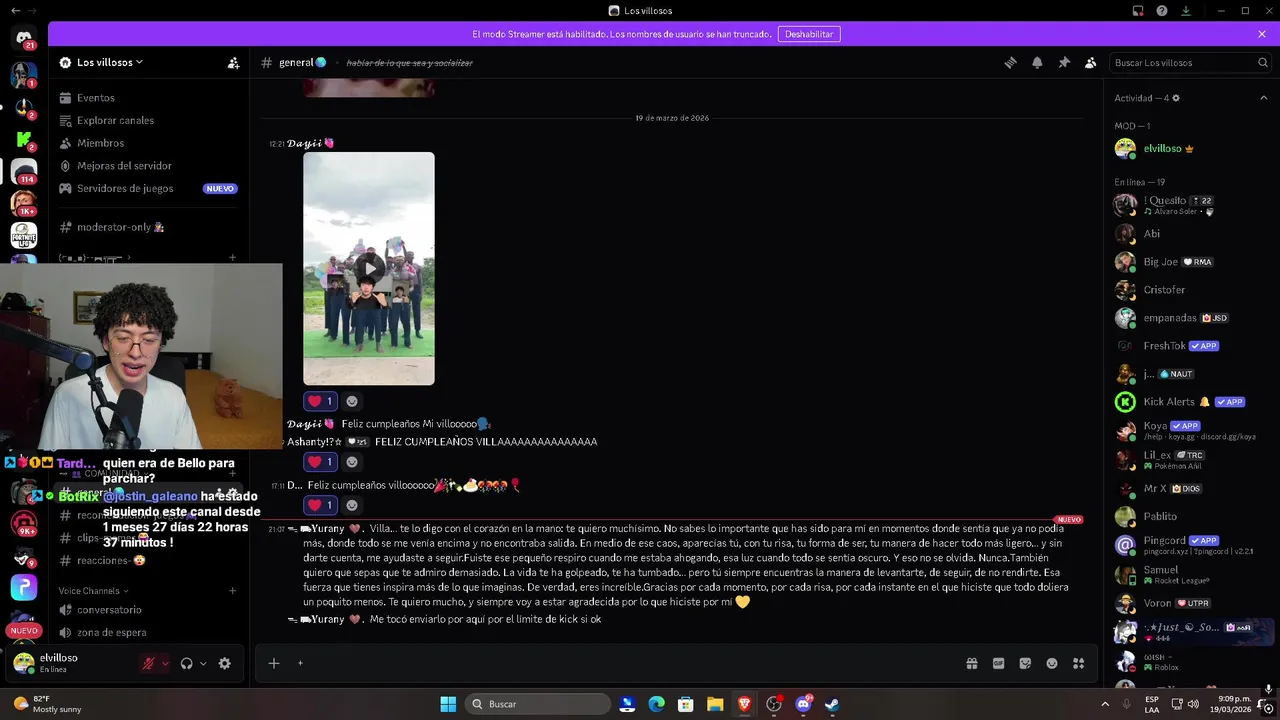The height and width of the screenshot is (720, 1280).
Task: Open the apps launcher icon in message bar
Action: pos(1078,663)
